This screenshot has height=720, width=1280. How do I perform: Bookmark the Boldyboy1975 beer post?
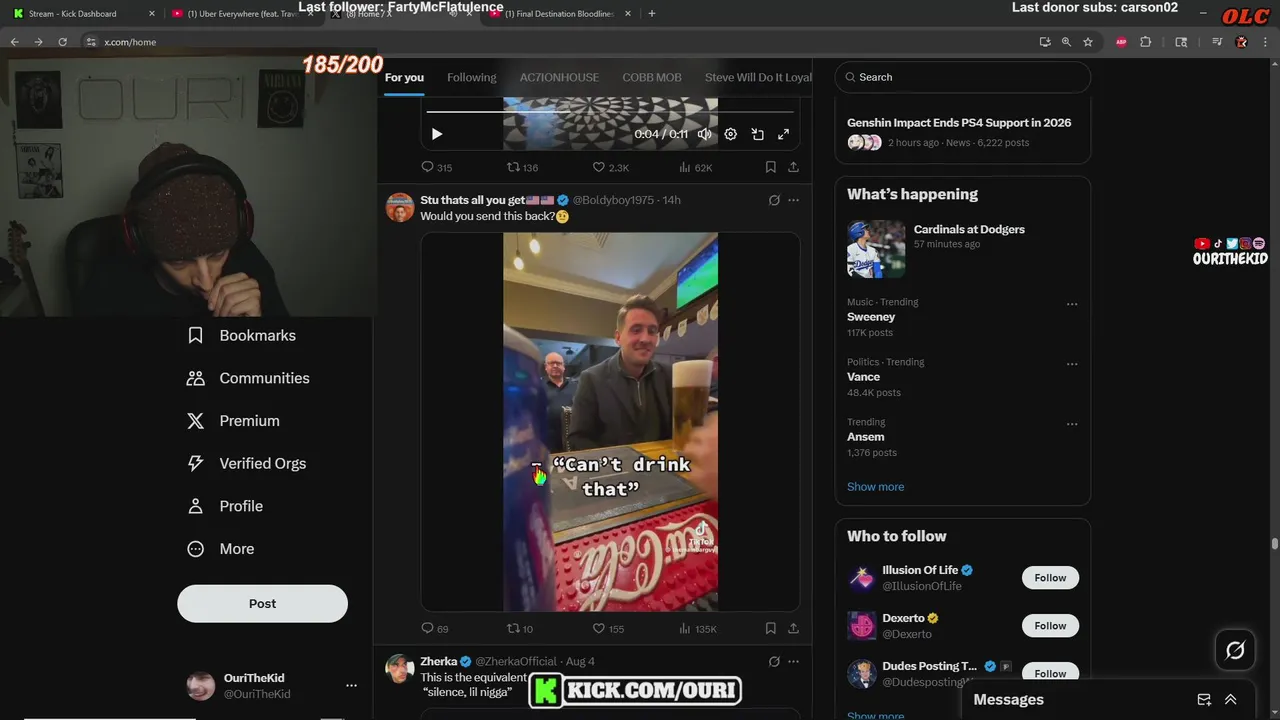click(x=770, y=628)
